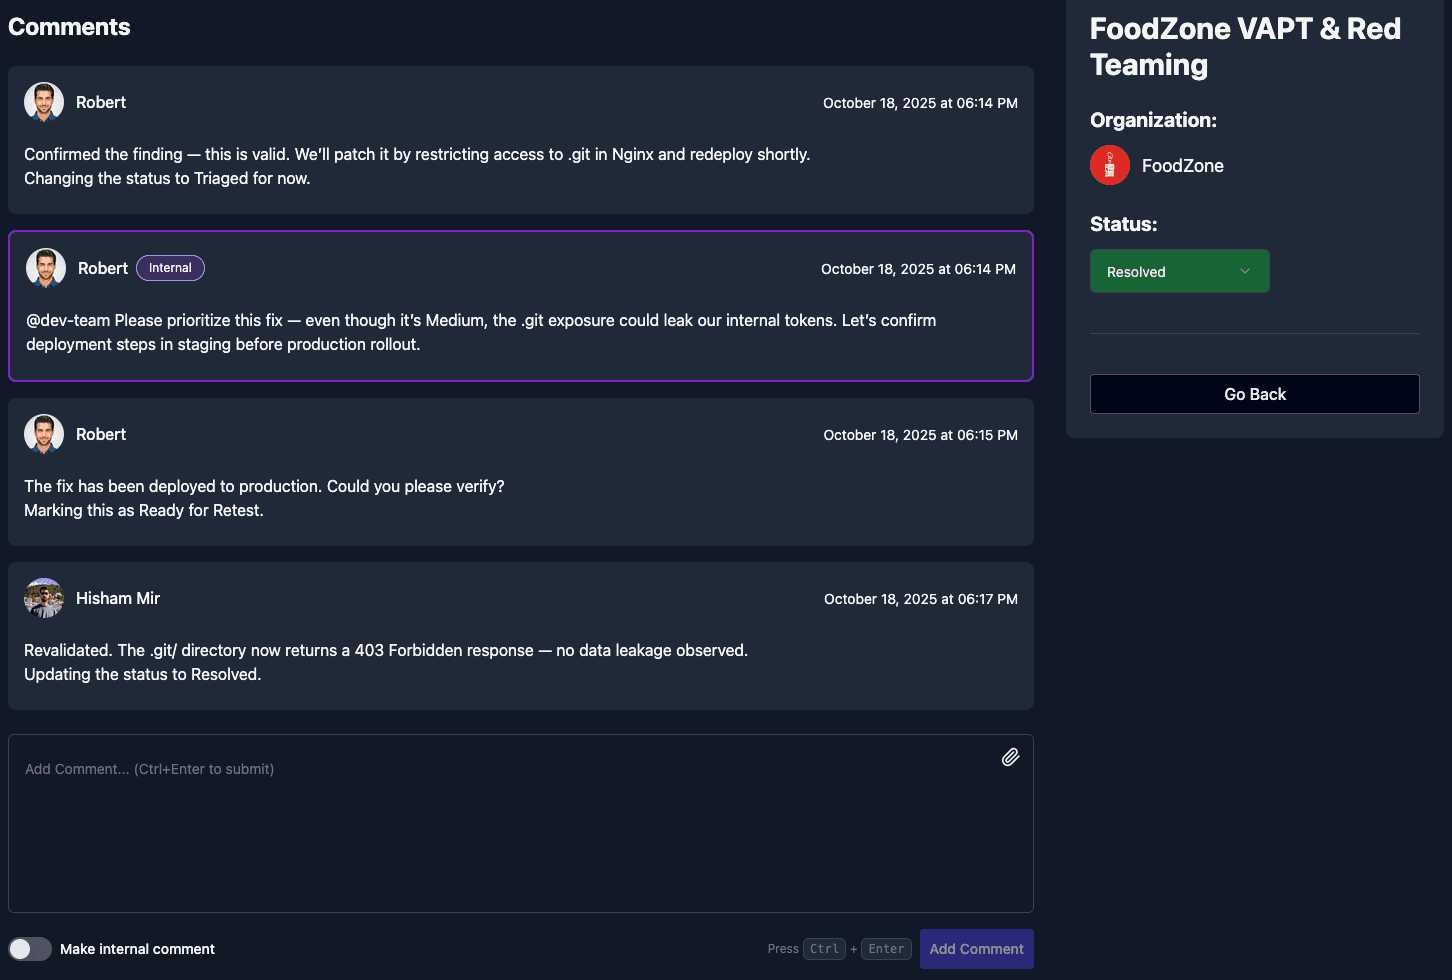Enable the Make internal comment toggle
This screenshot has height=980, width=1452.
point(30,948)
